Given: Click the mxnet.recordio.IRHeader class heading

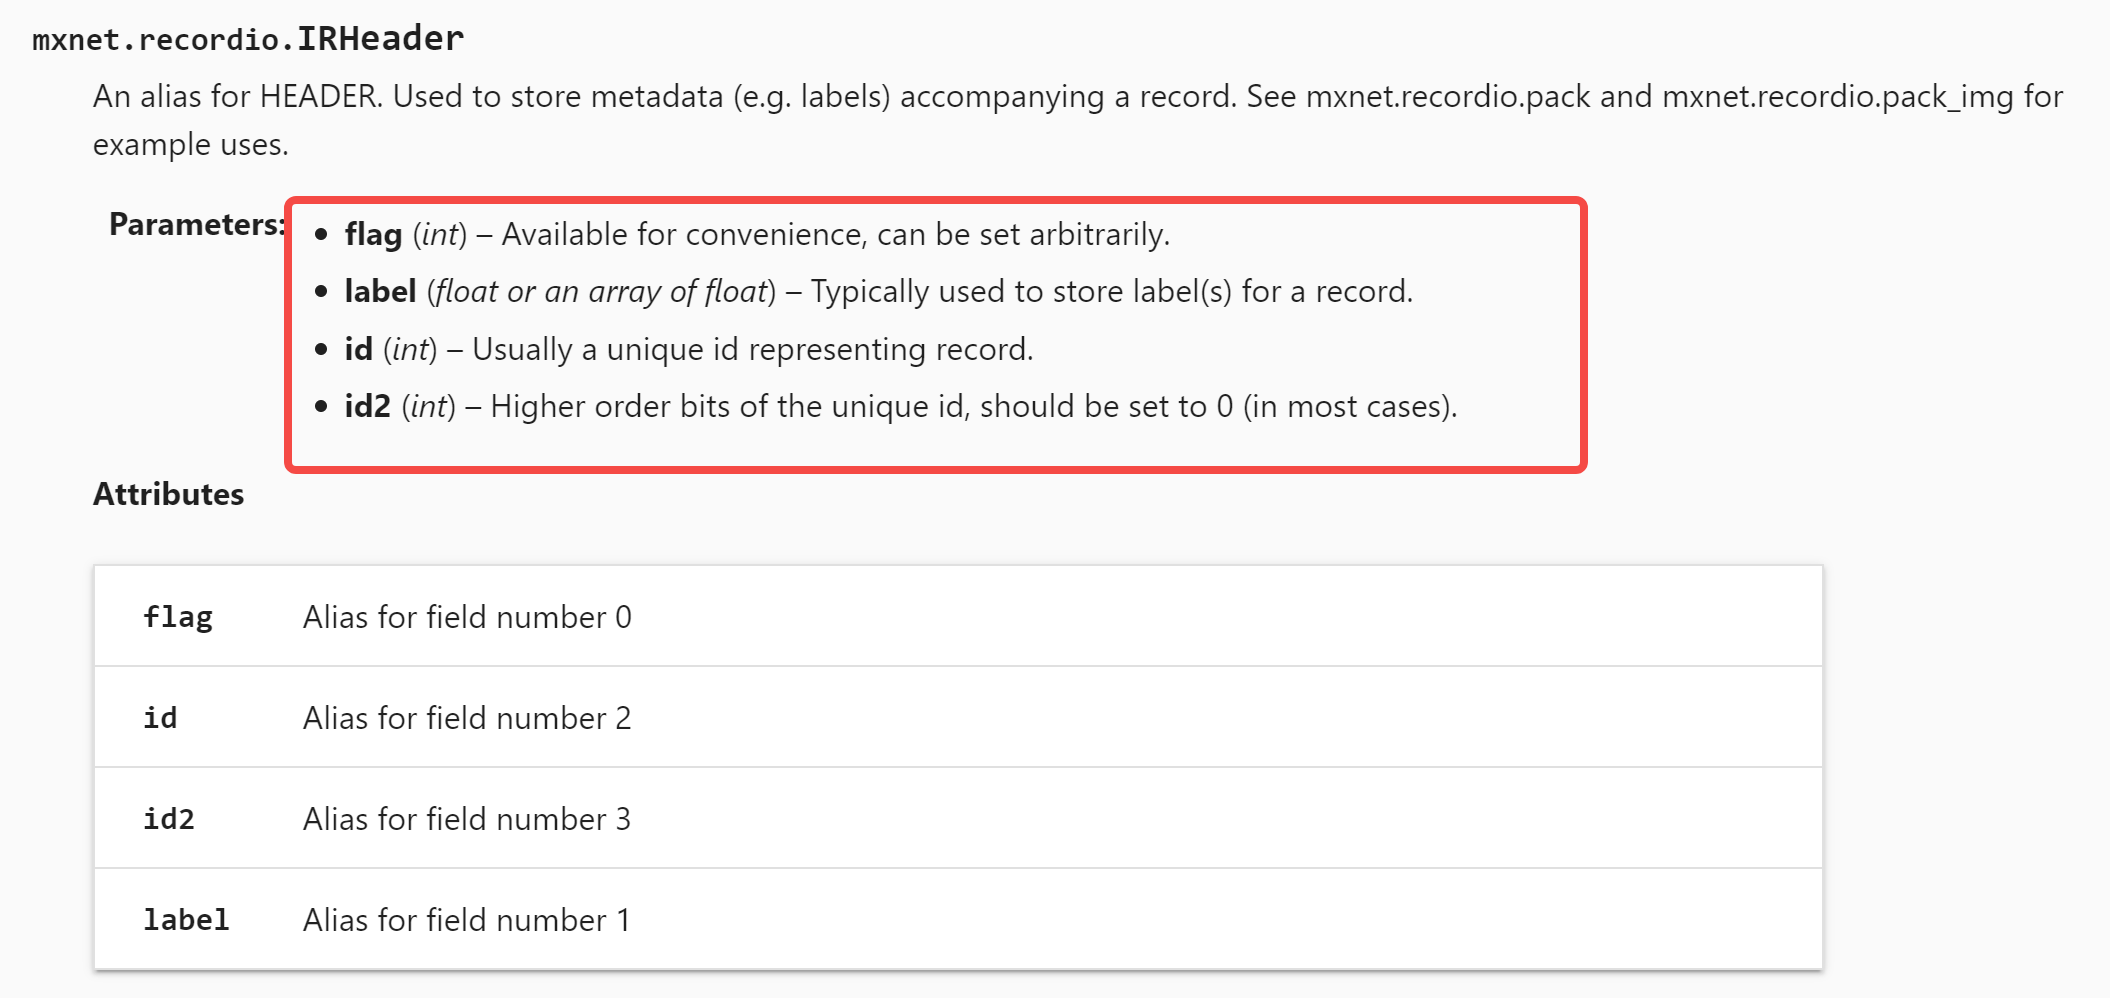Looking at the screenshot, I should point(248,39).
